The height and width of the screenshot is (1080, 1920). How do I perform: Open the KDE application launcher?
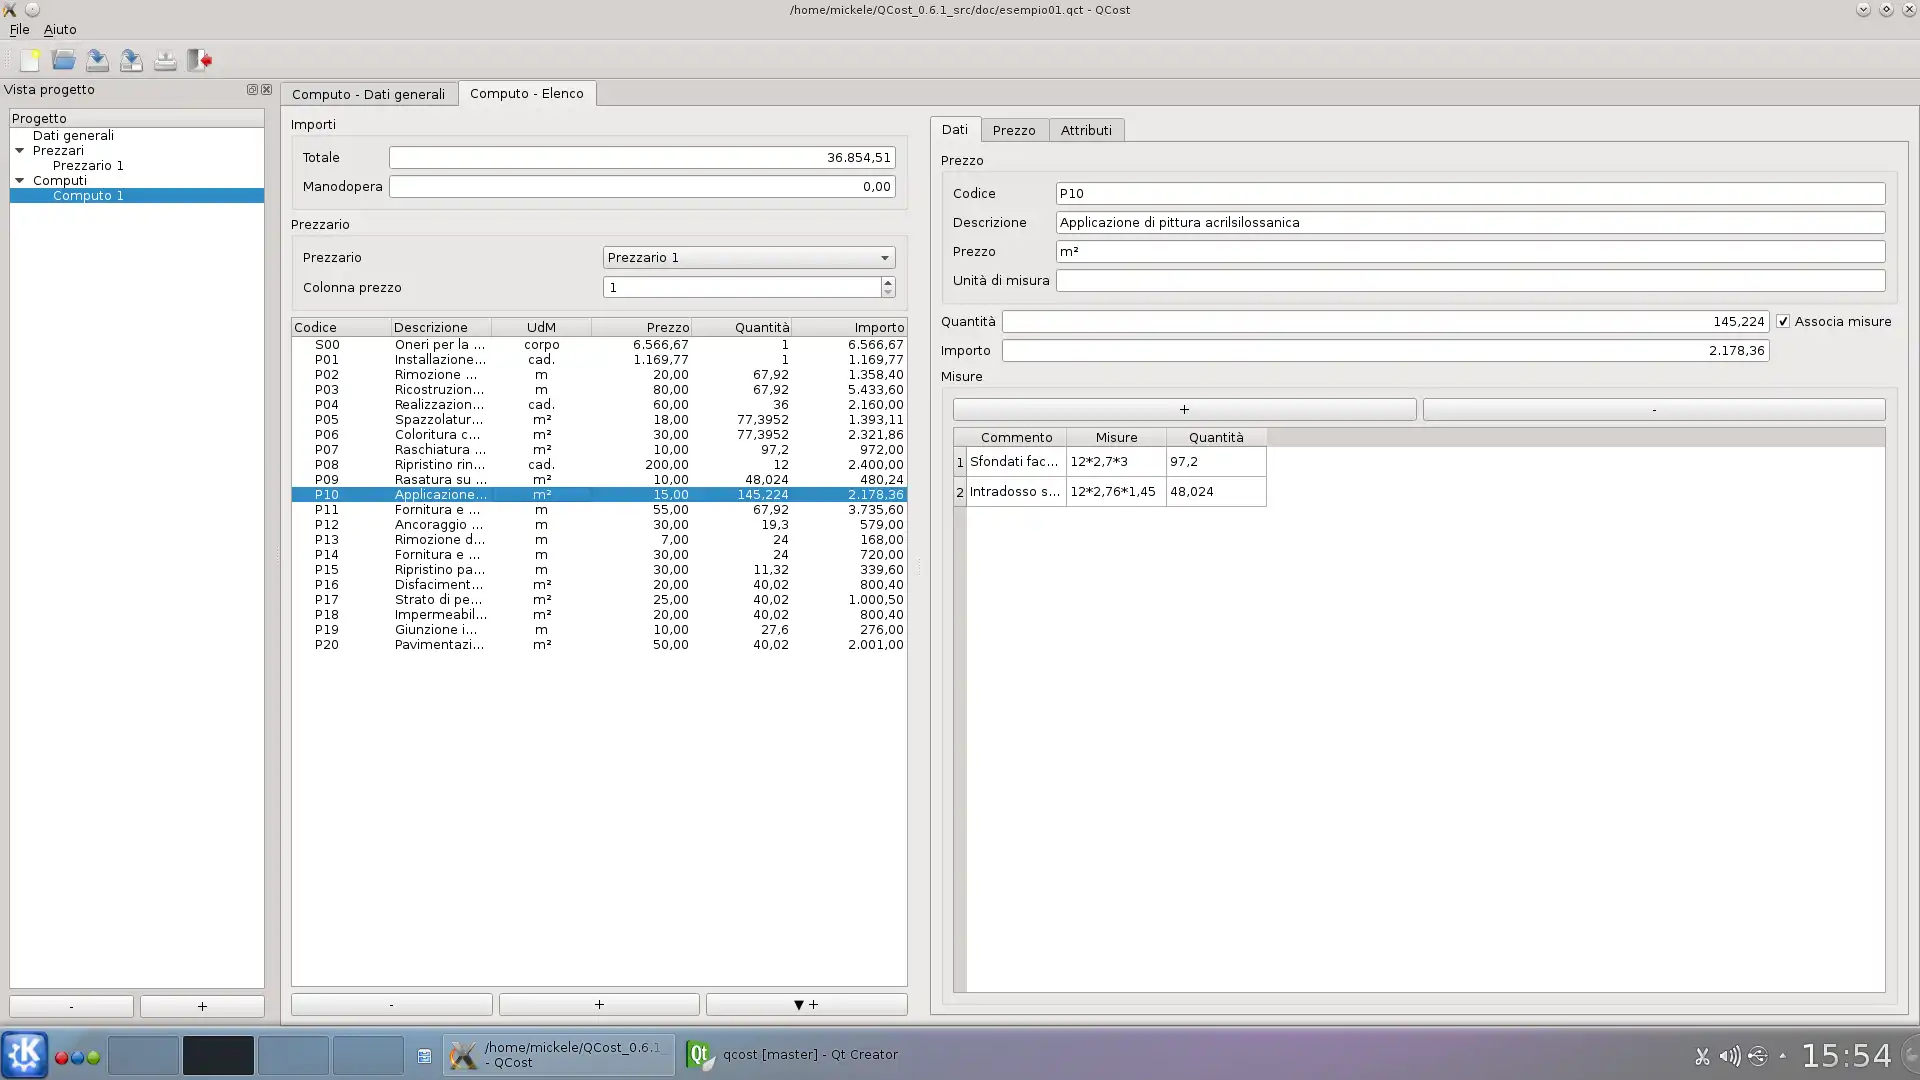click(x=24, y=1054)
